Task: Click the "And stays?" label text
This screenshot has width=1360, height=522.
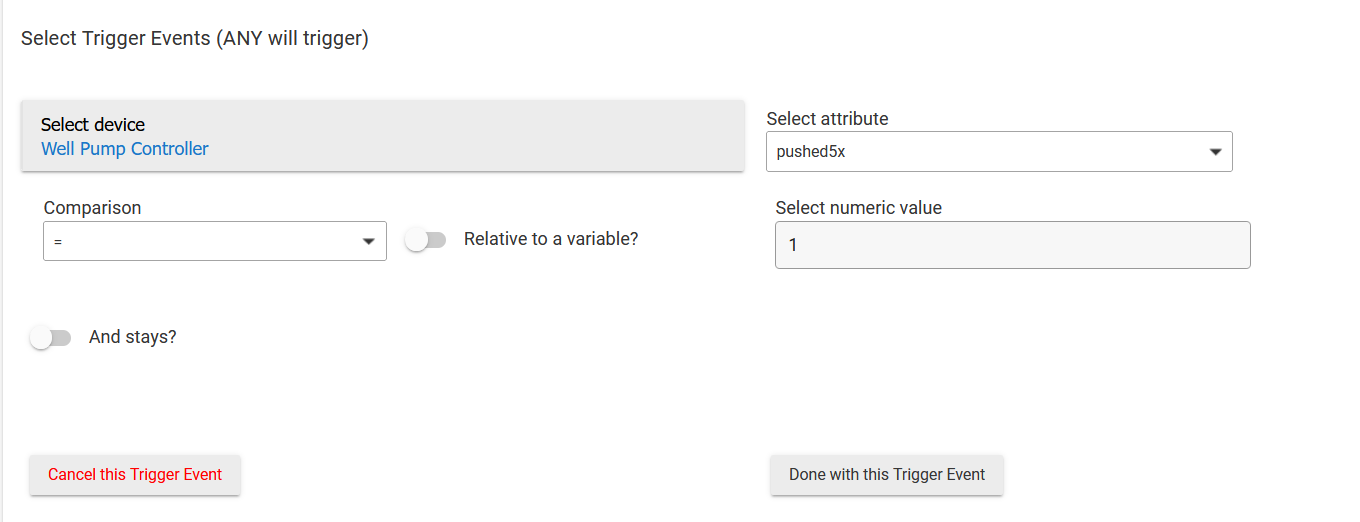Action: click(x=132, y=337)
